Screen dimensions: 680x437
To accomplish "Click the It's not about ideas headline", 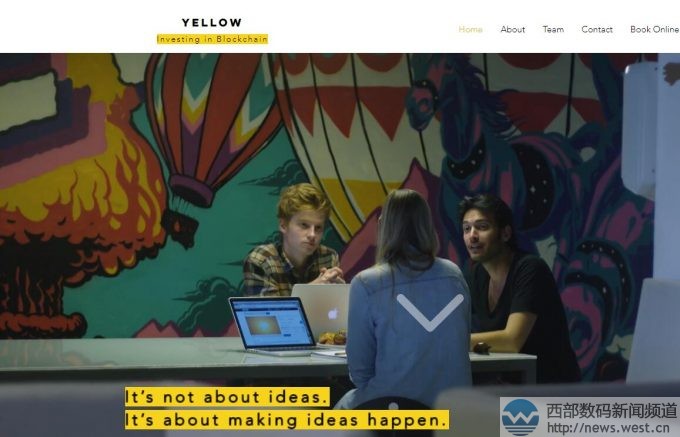I will (227, 397).
